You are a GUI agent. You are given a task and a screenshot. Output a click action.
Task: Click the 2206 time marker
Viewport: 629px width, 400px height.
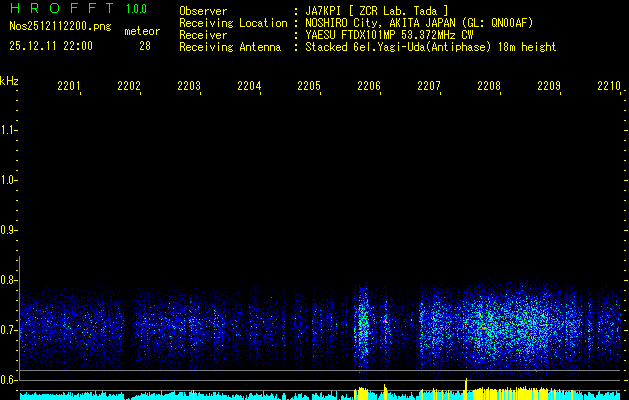click(369, 87)
